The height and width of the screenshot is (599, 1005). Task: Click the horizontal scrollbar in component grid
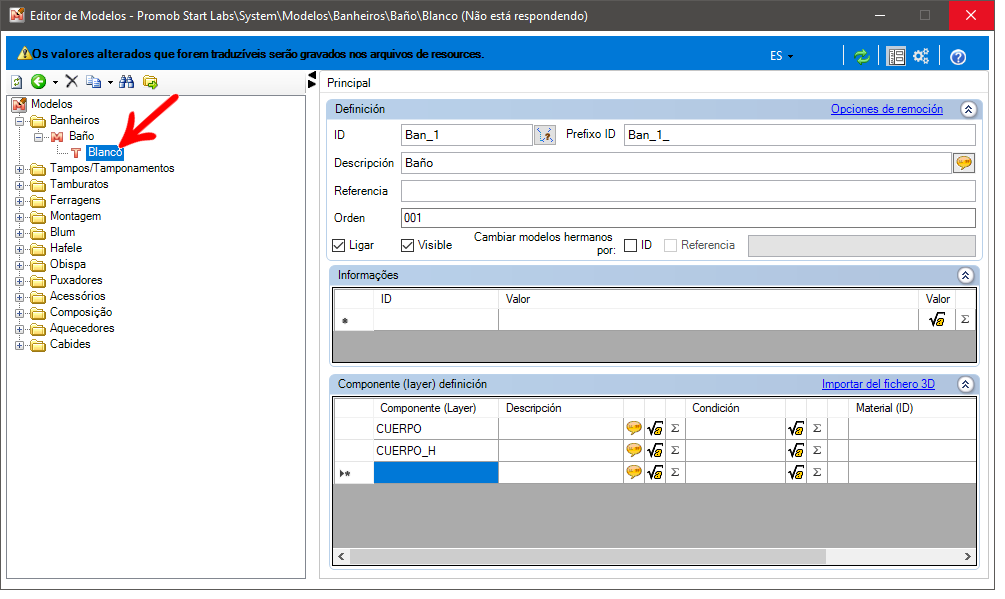588,556
